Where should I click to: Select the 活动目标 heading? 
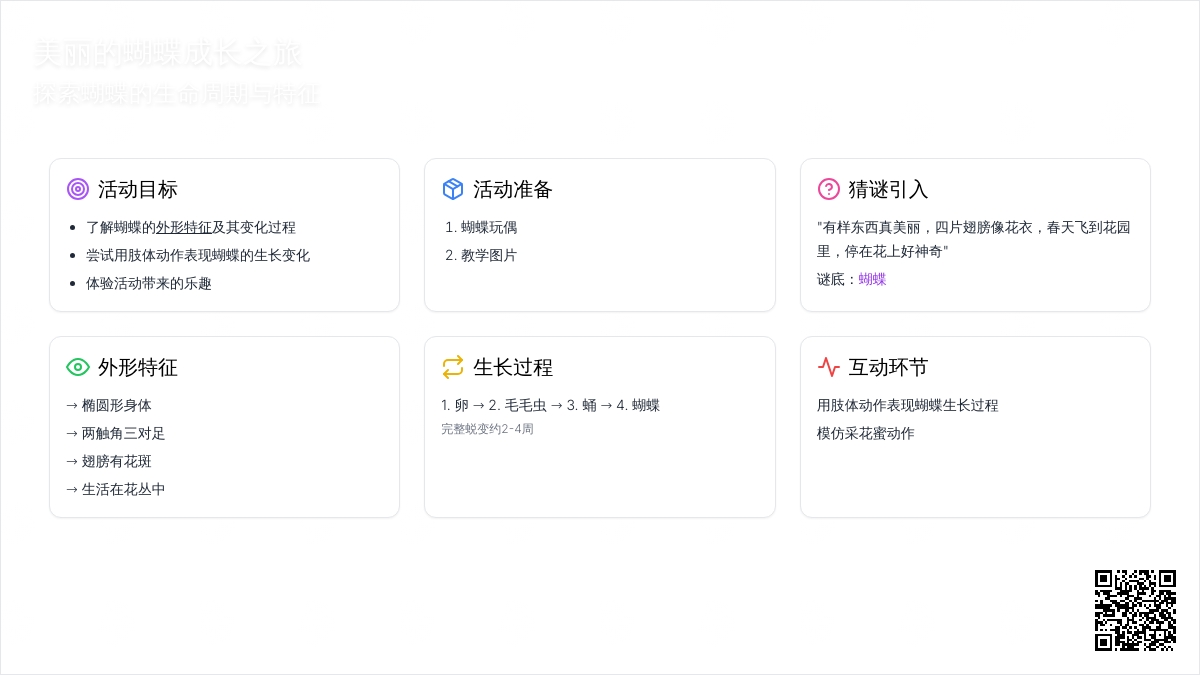(138, 189)
